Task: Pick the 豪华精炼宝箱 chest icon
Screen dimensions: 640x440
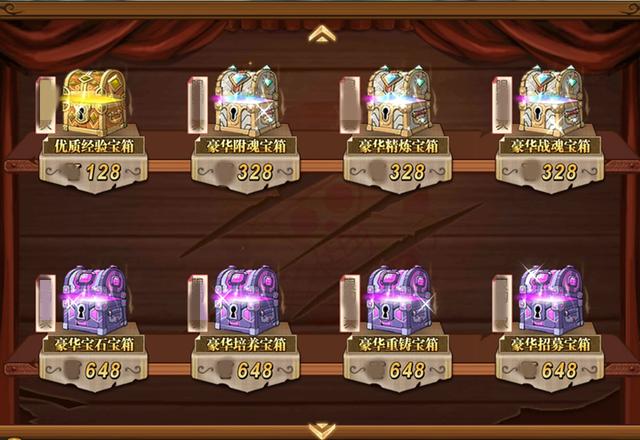Action: pos(399,101)
